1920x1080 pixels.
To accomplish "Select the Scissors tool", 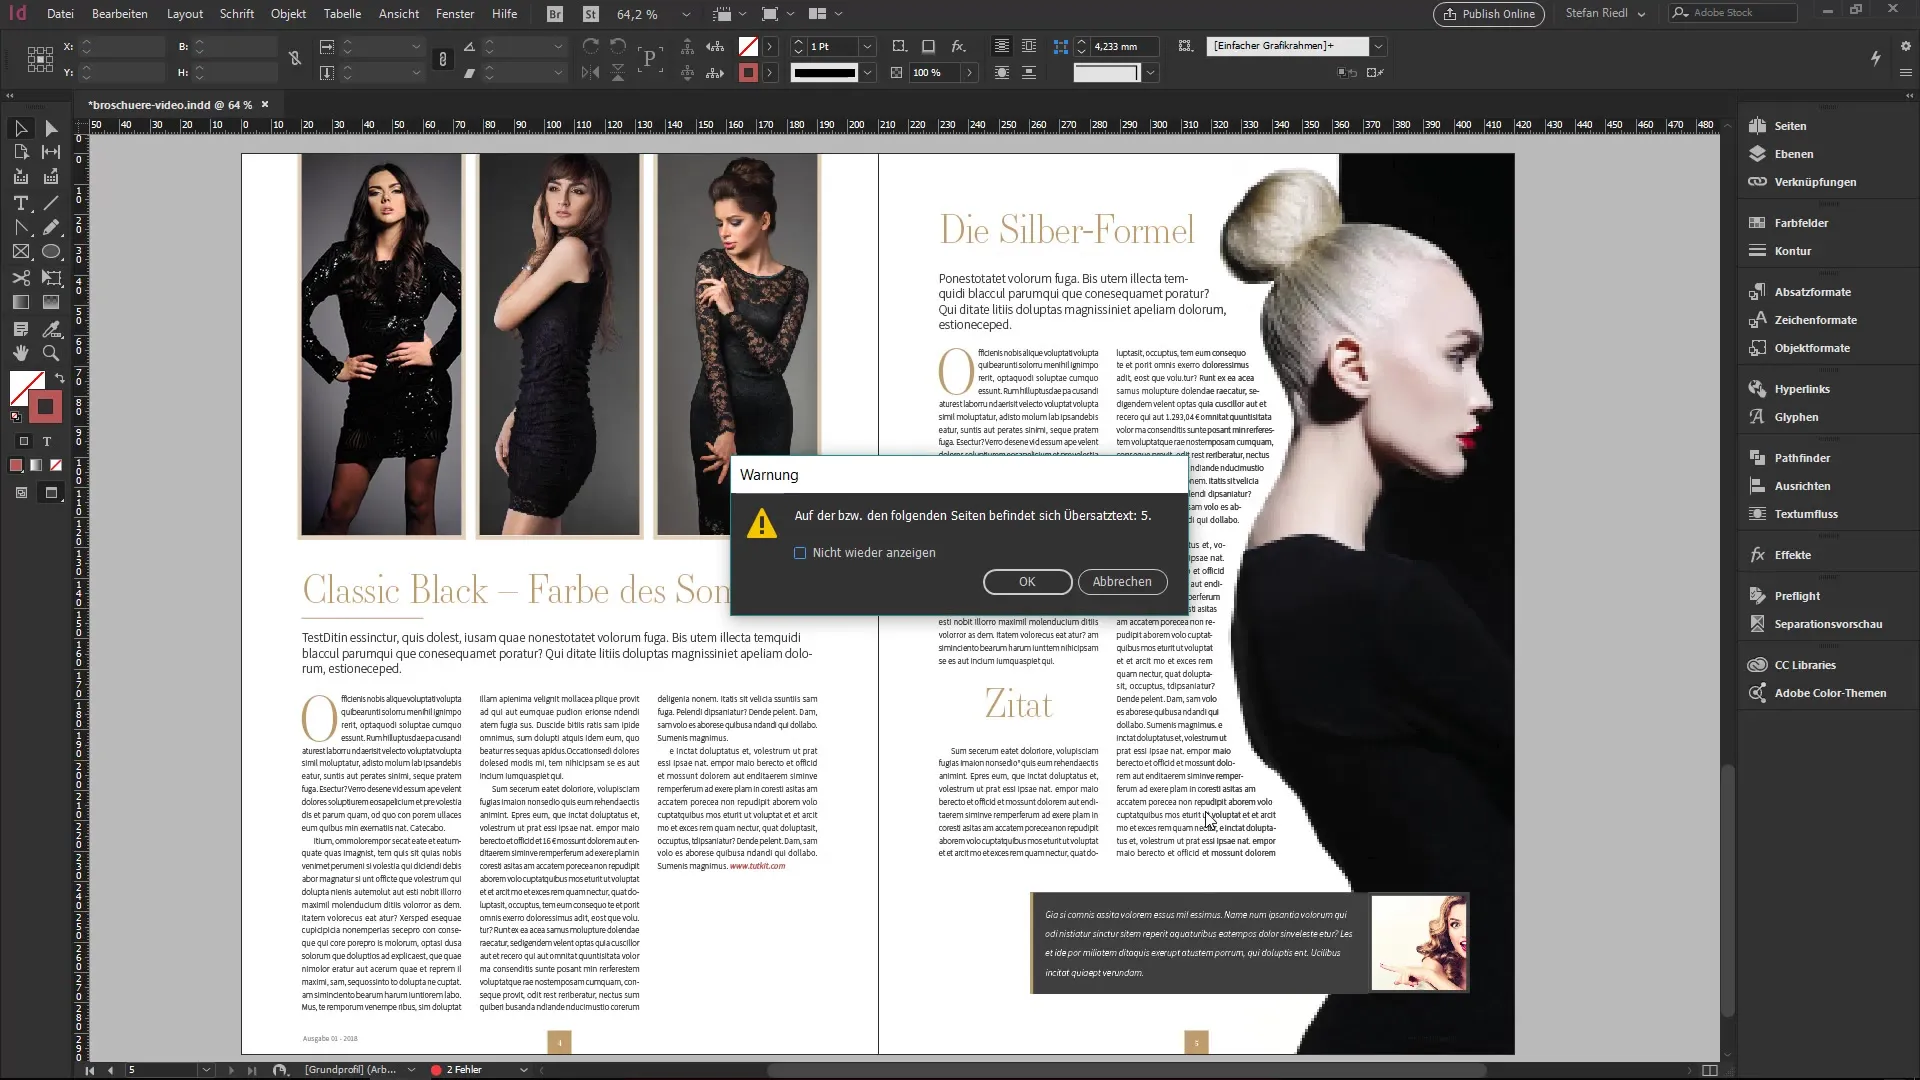I will click(20, 278).
